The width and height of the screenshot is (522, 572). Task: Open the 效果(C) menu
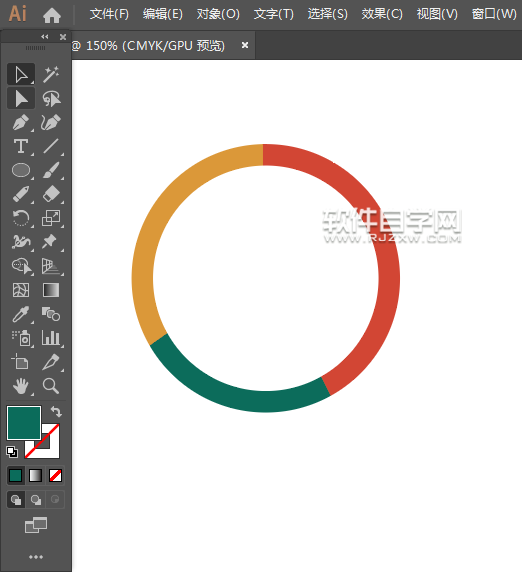(382, 14)
